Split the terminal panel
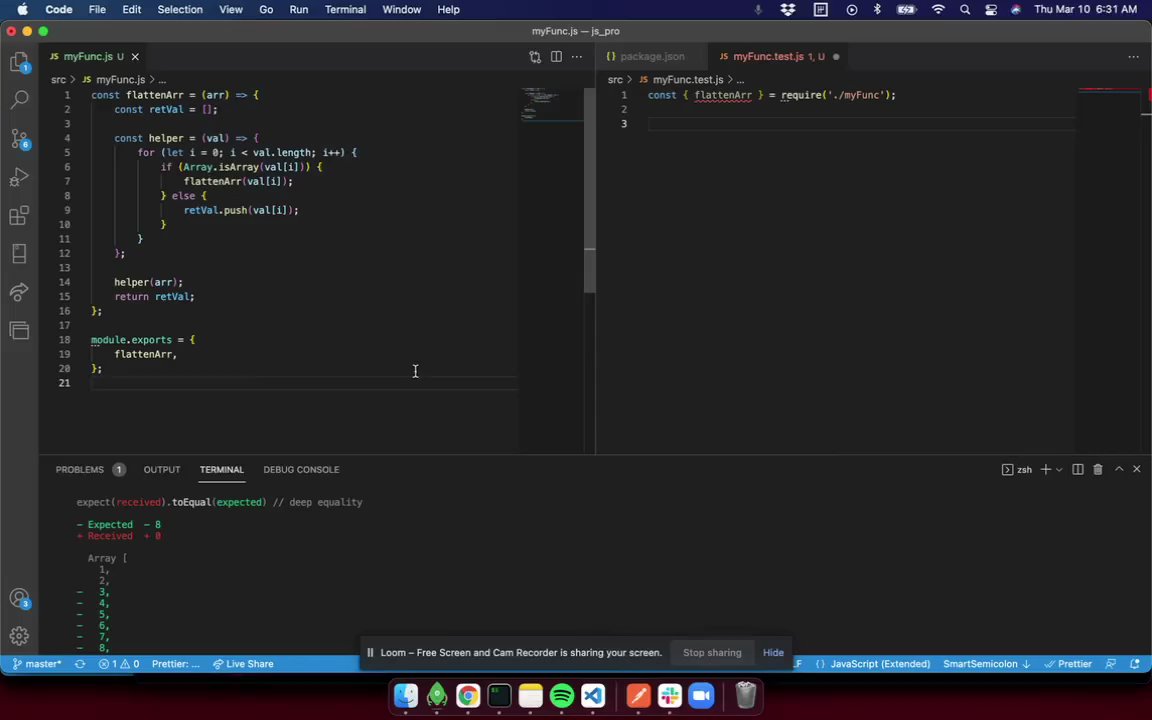Image resolution: width=1152 pixels, height=720 pixels. 1078,469
